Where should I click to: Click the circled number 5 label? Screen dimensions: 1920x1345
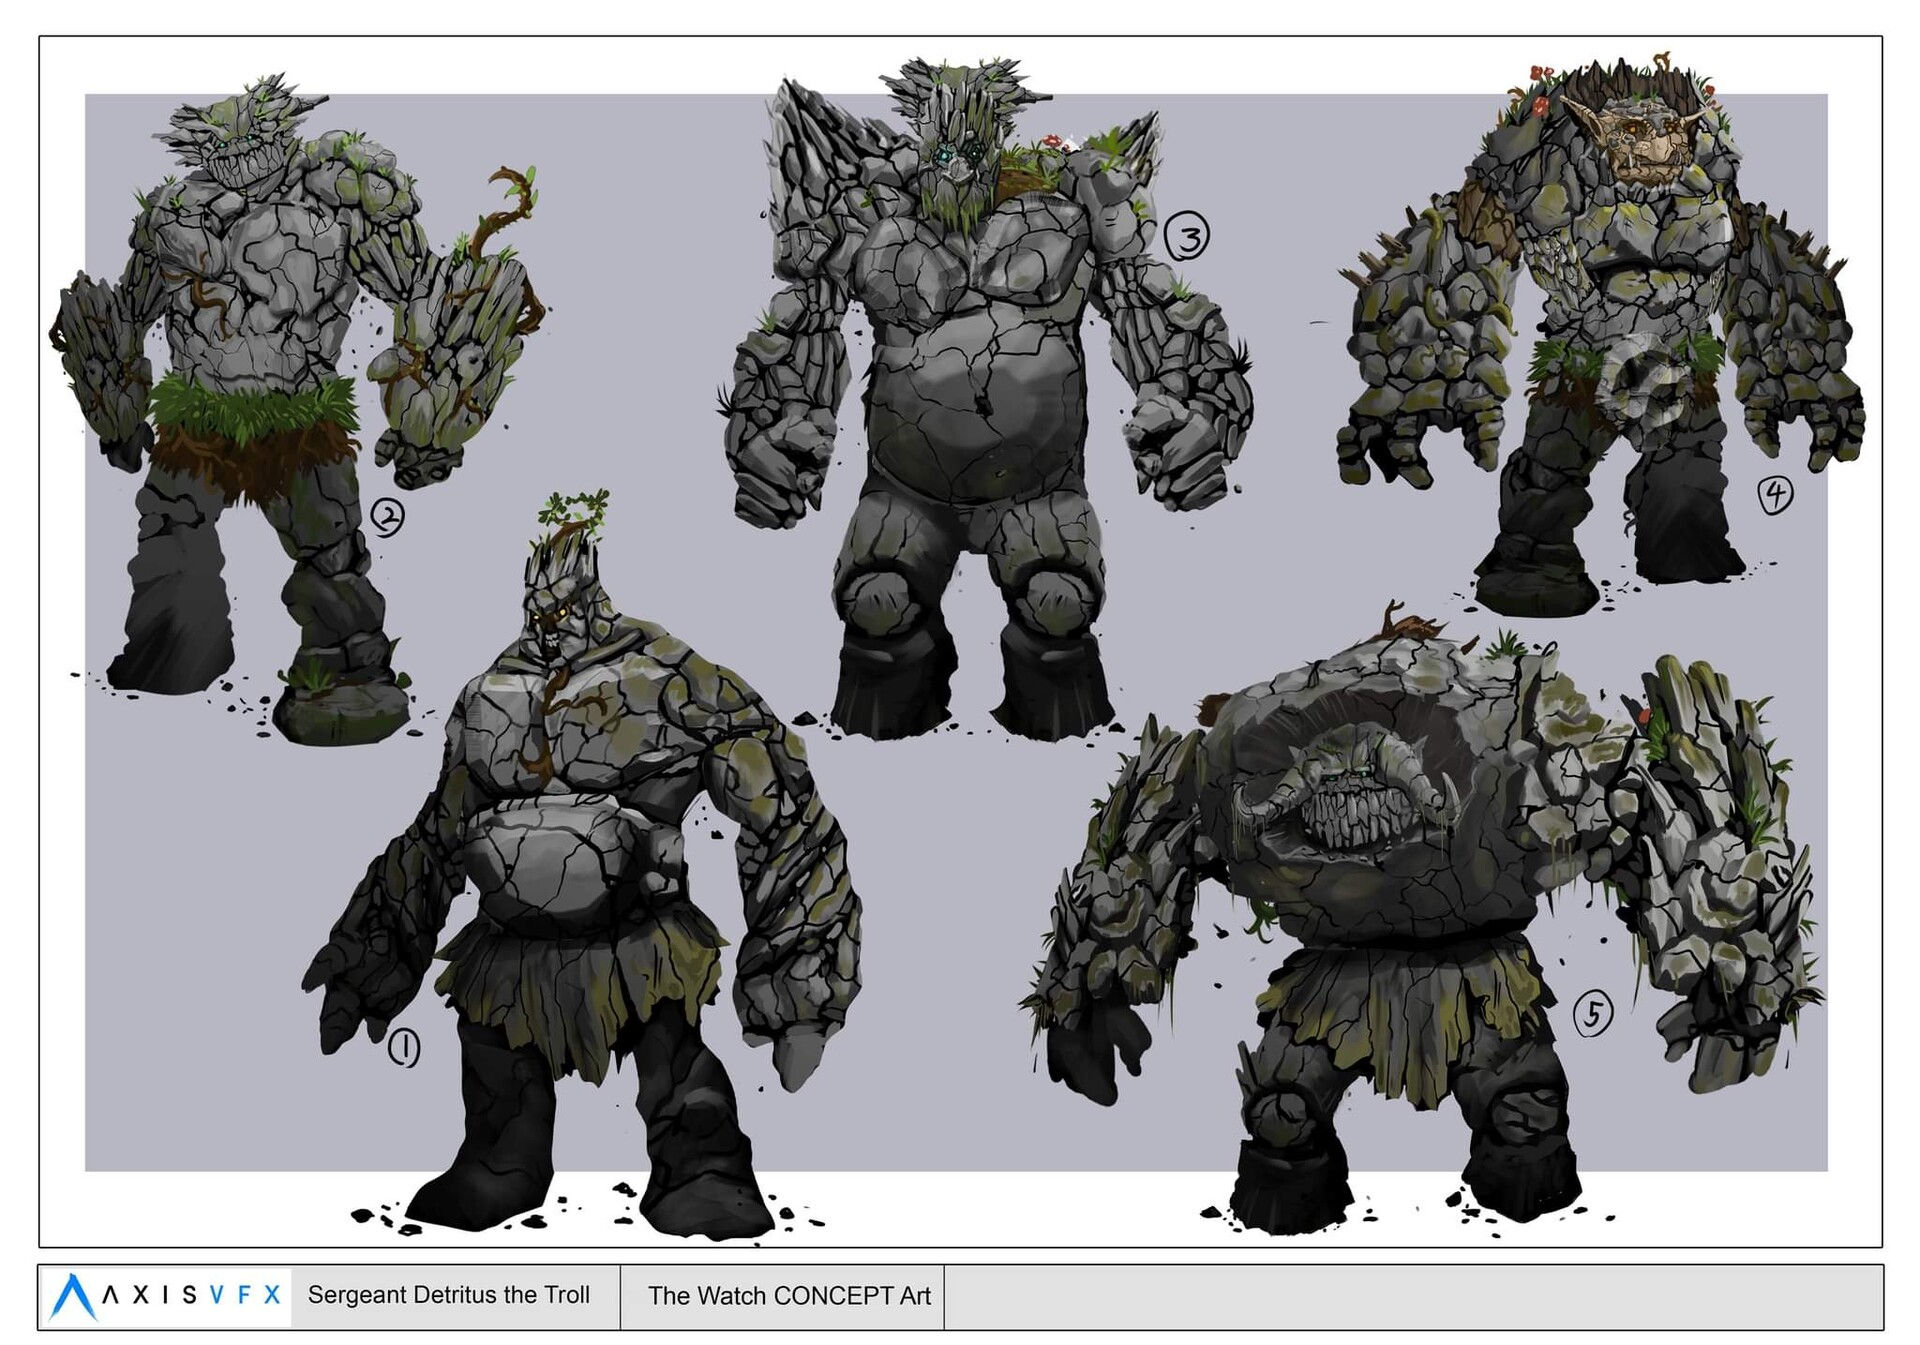pyautogui.click(x=1593, y=1014)
